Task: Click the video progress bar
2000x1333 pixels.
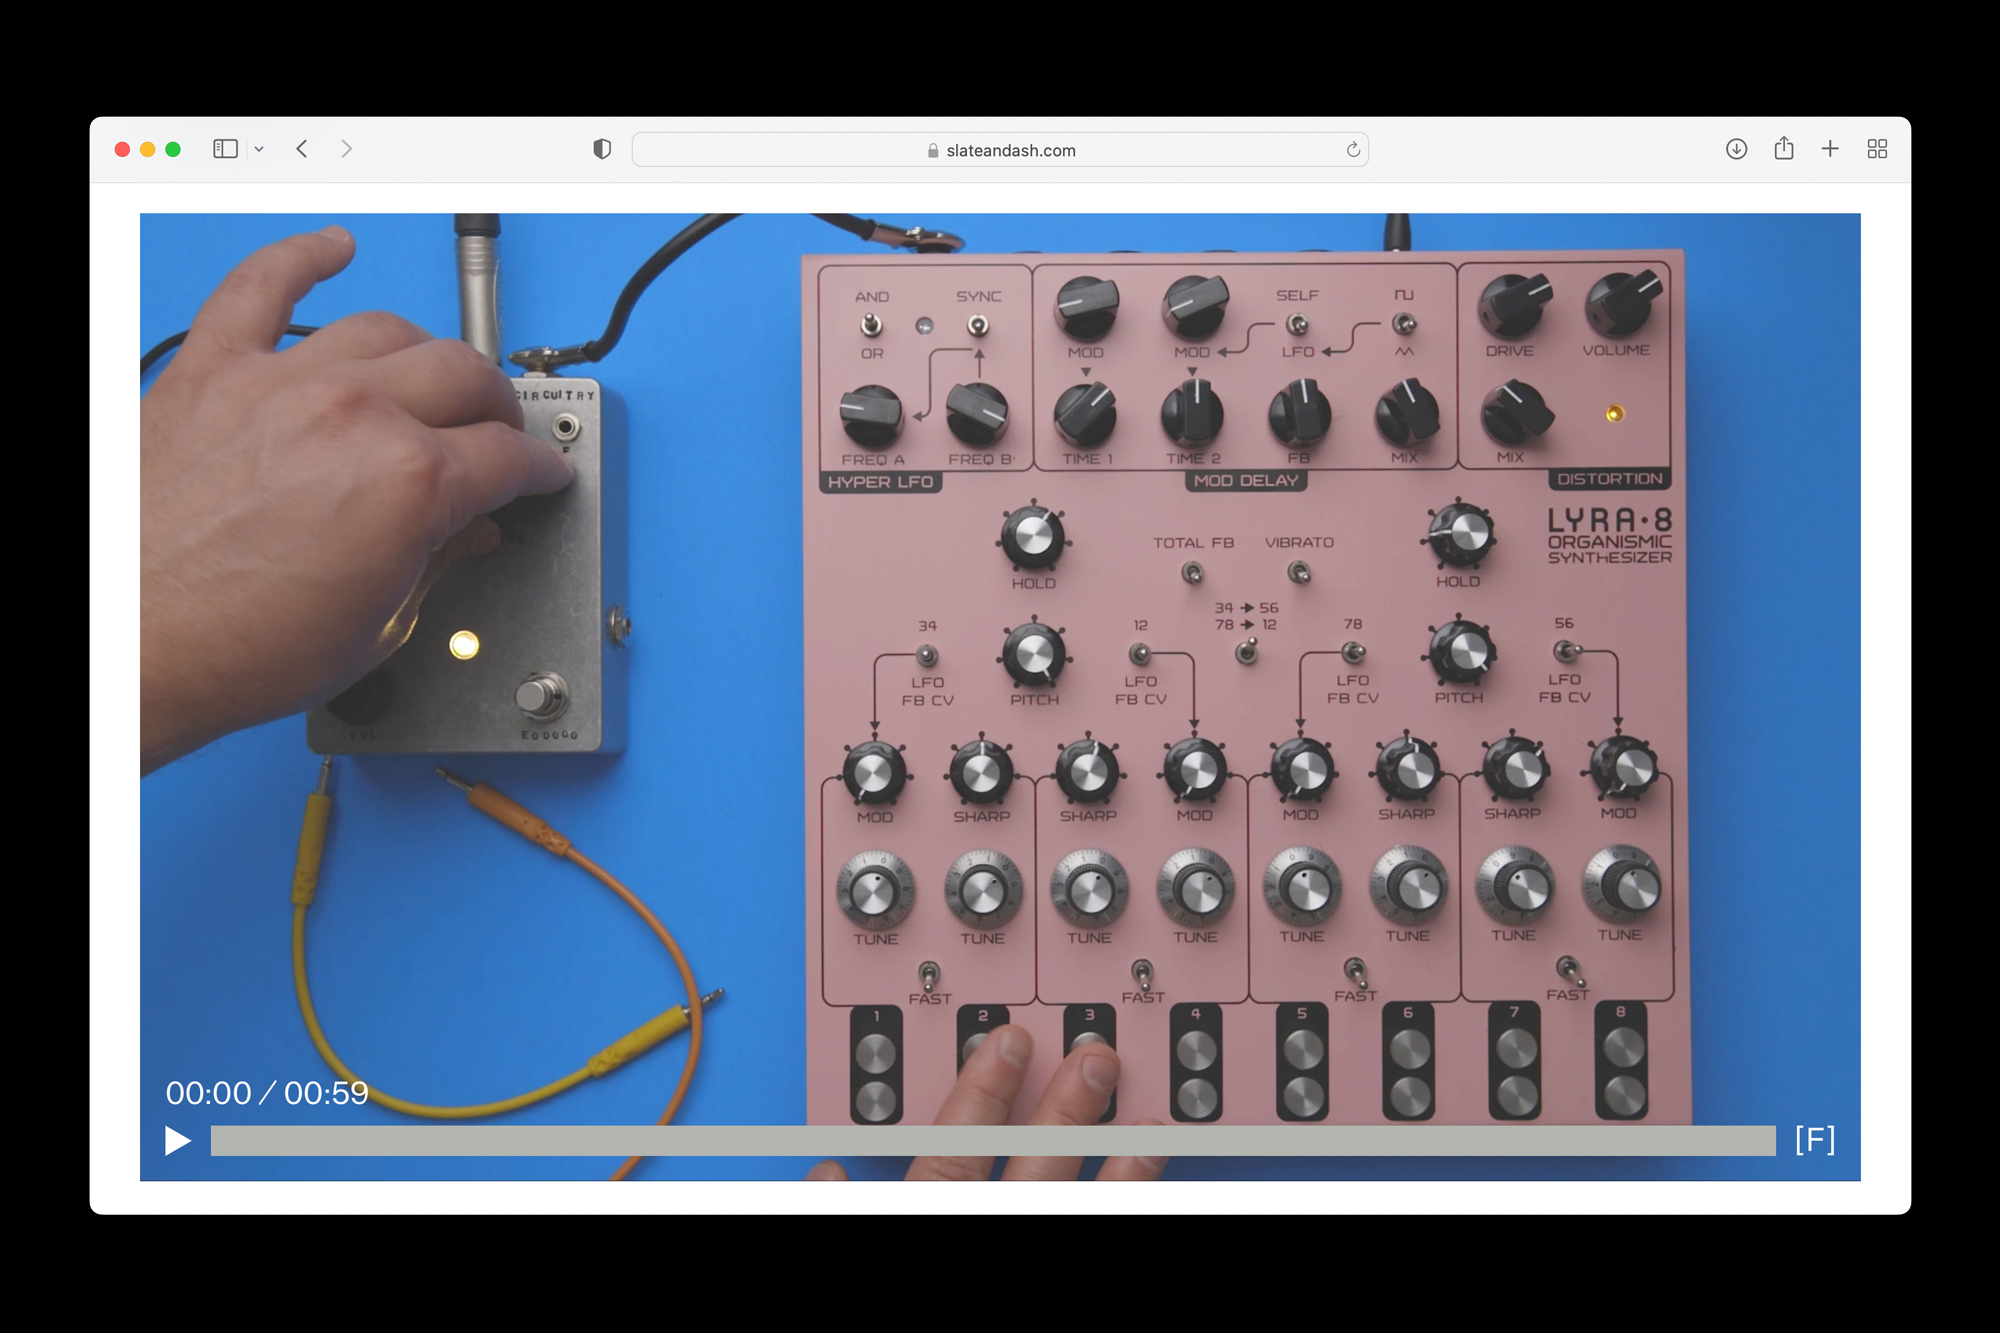Action: (992, 1140)
